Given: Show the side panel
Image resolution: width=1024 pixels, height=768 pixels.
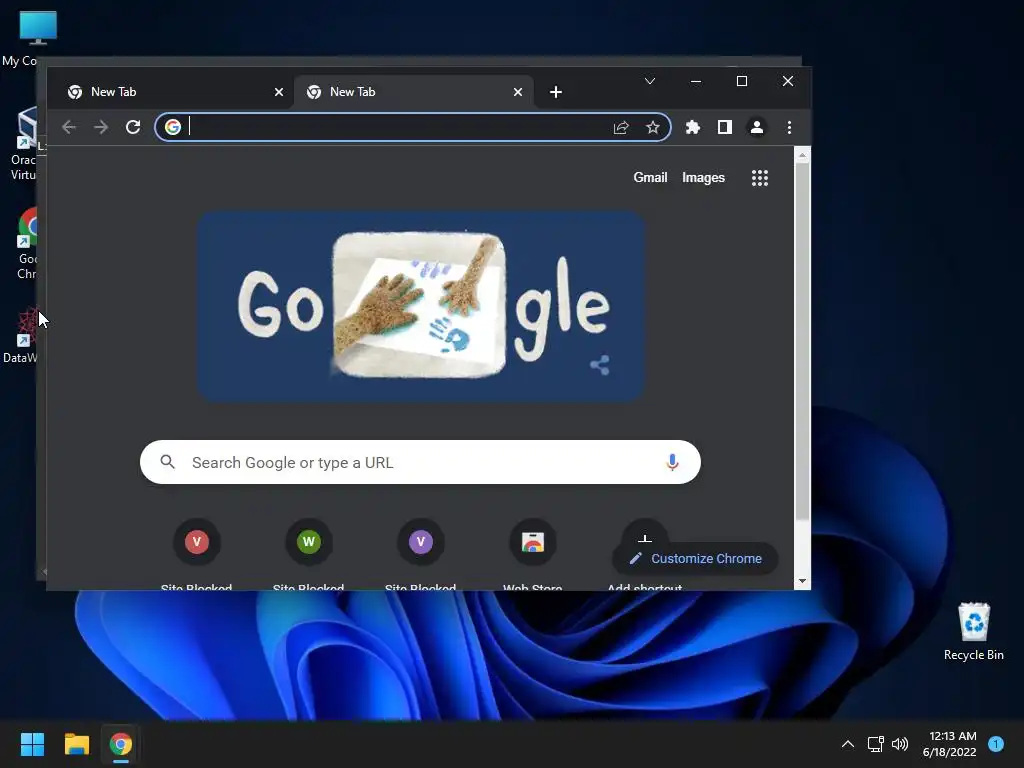Looking at the screenshot, I should point(725,127).
